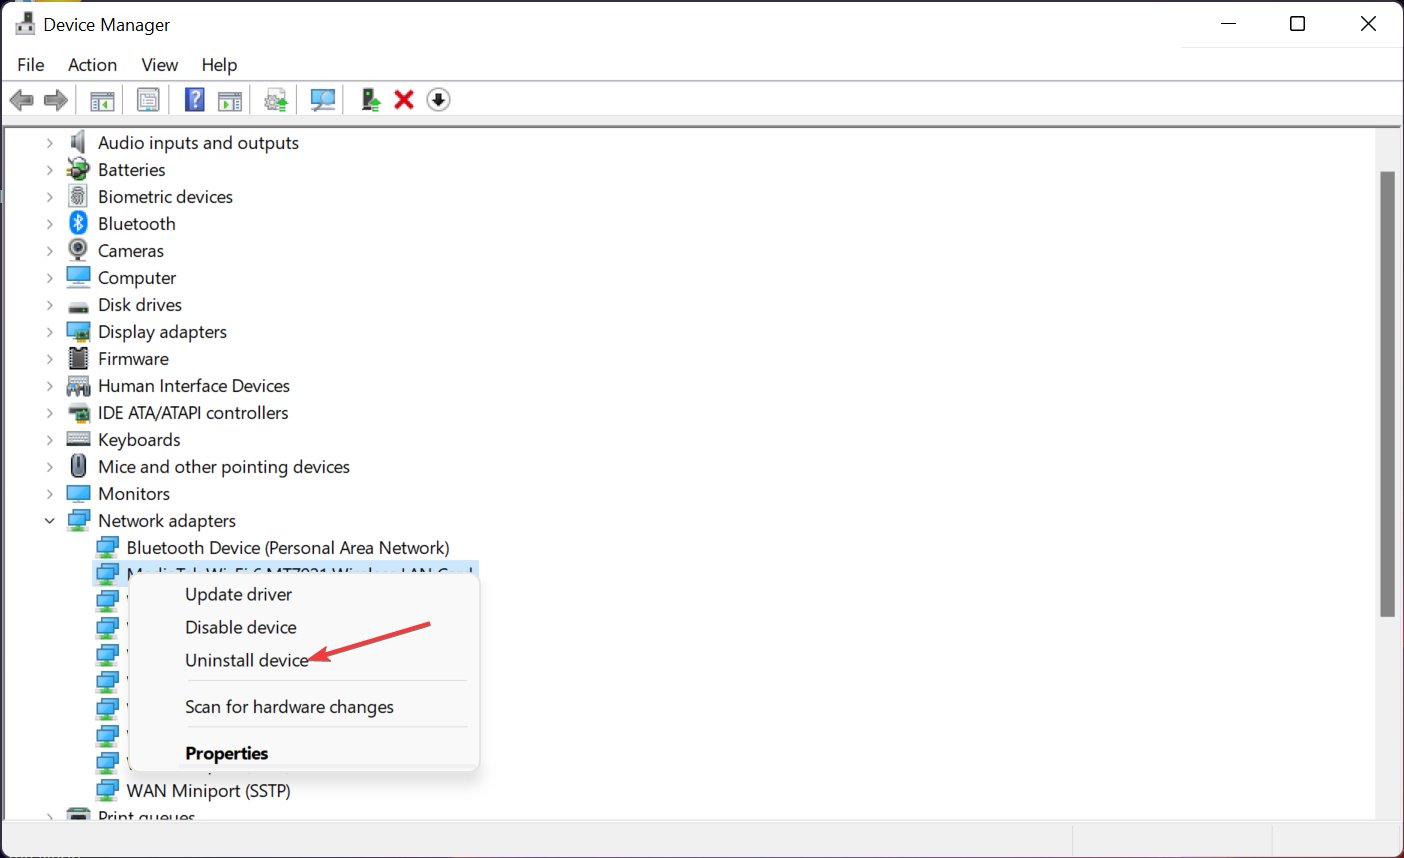Open the Help question-mark toolbar icon

point(195,100)
